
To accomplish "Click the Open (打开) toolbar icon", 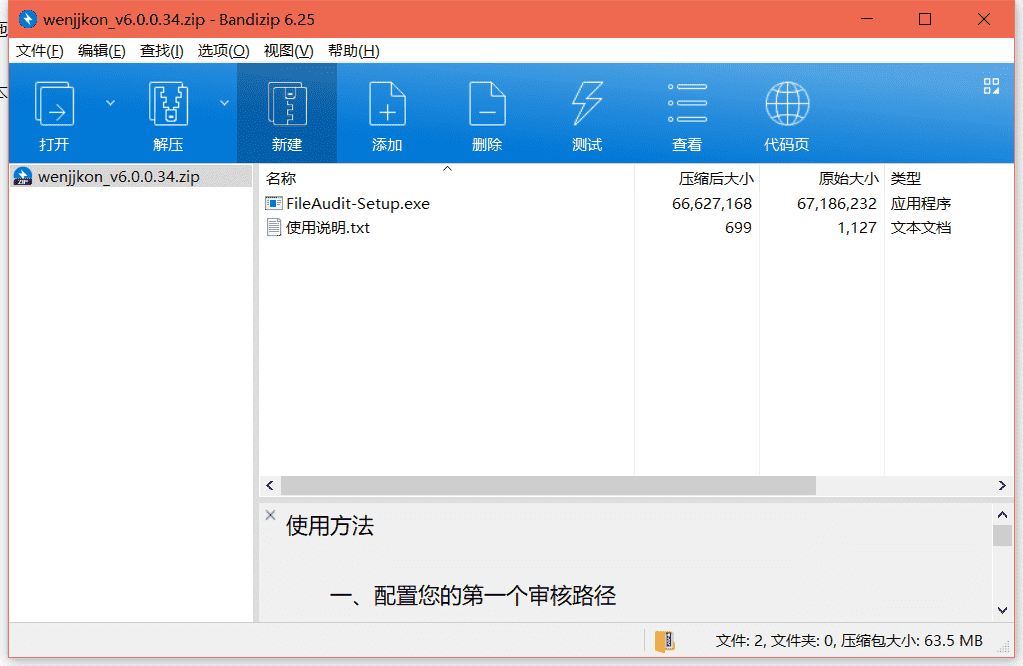I will (x=54, y=104).
